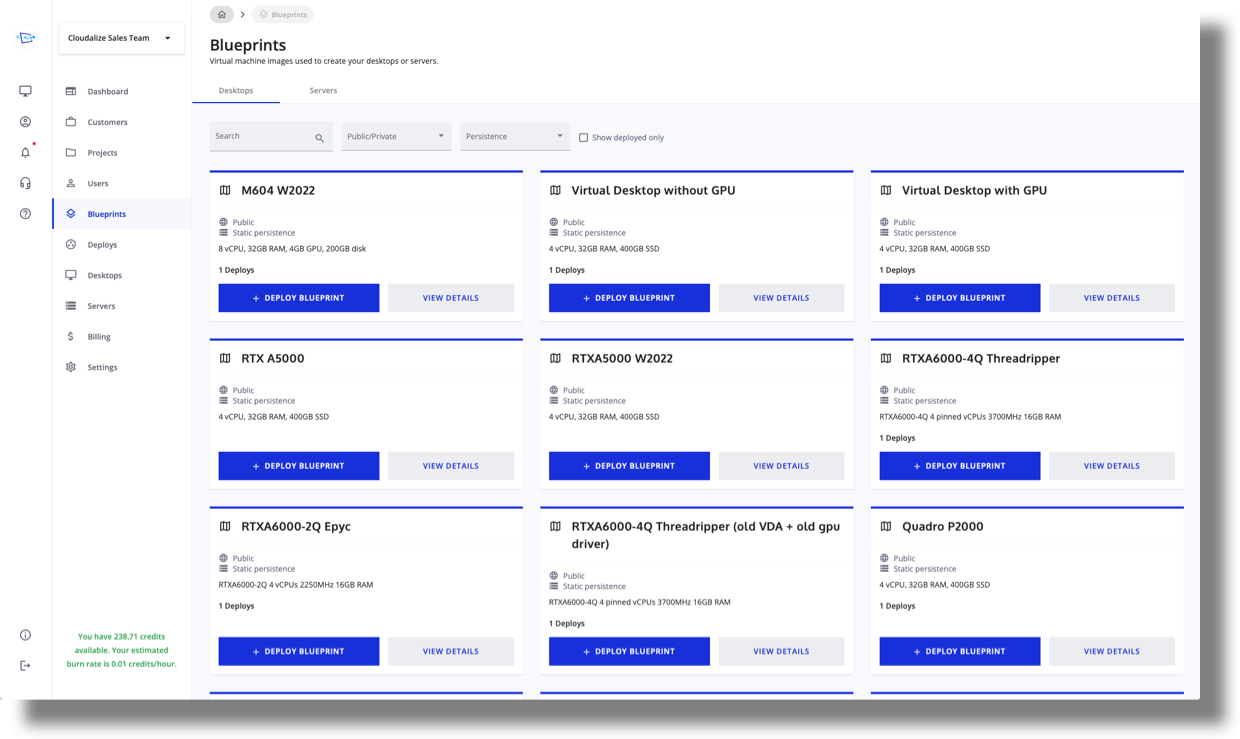This screenshot has width=1240, height=739.
Task: Click the search magnifier icon
Action: (x=320, y=138)
